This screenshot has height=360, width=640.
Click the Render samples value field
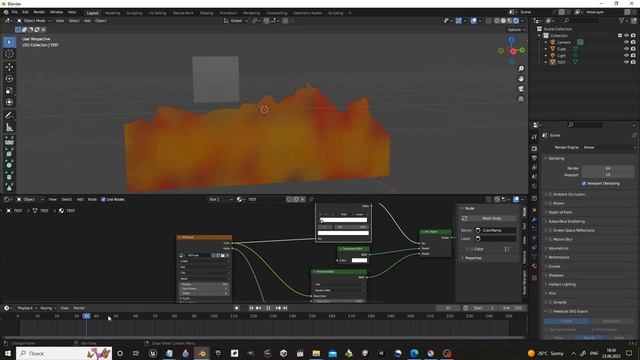click(608, 168)
